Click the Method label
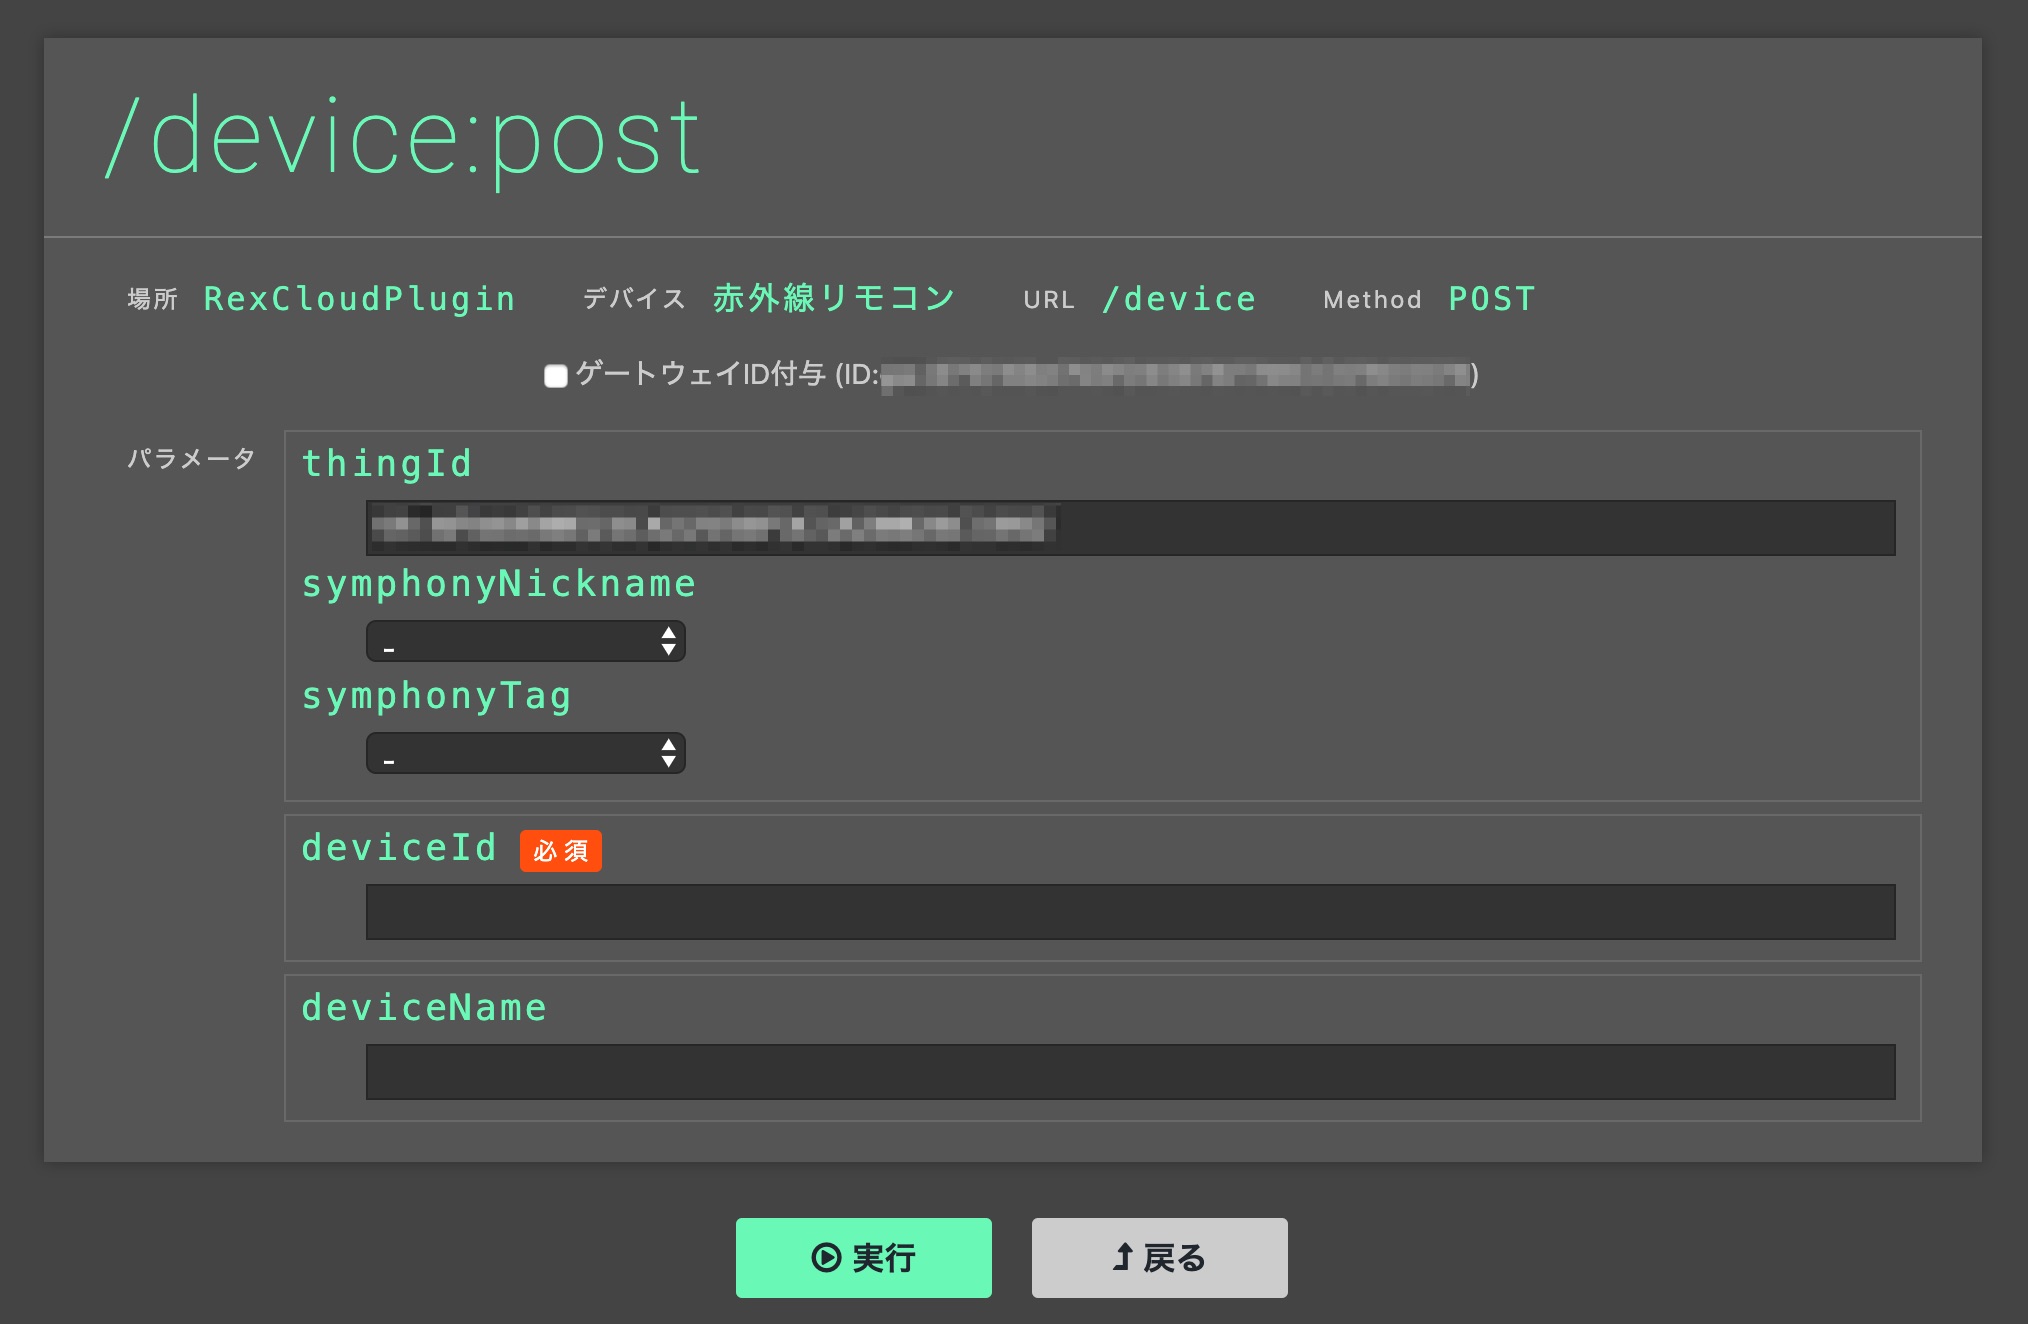 coord(1372,300)
